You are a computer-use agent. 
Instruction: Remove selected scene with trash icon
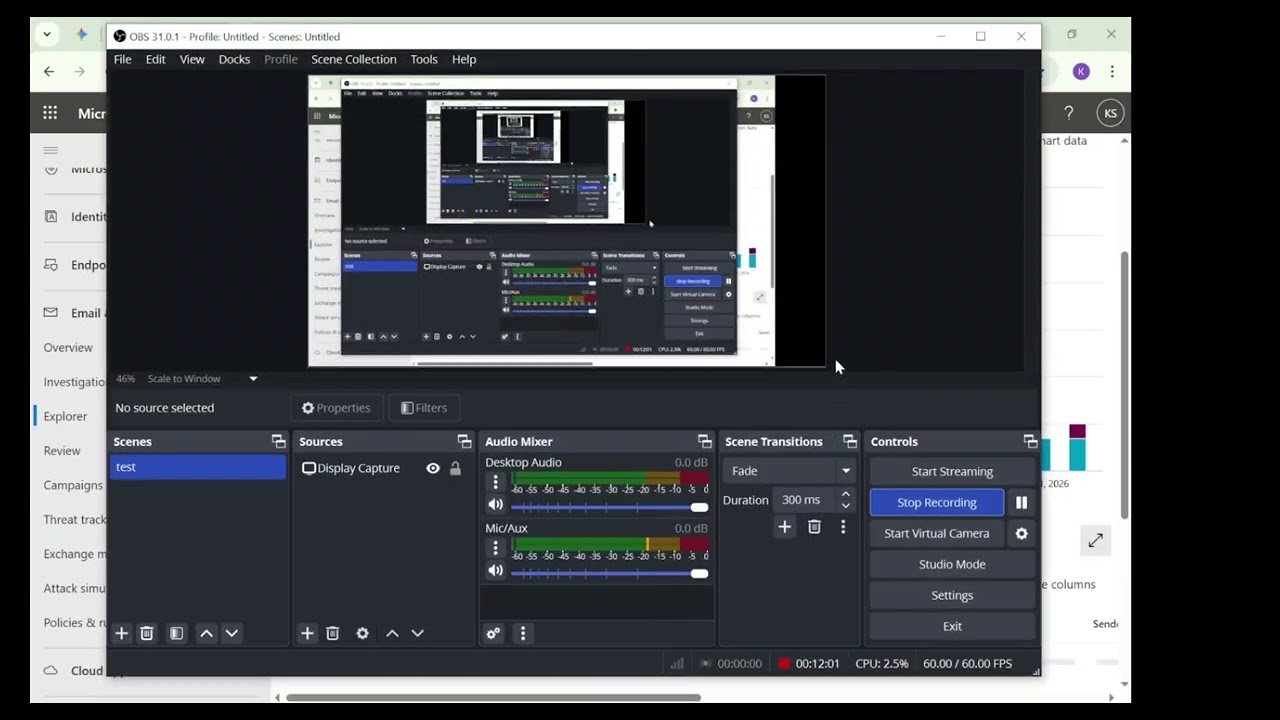pyautogui.click(x=147, y=633)
